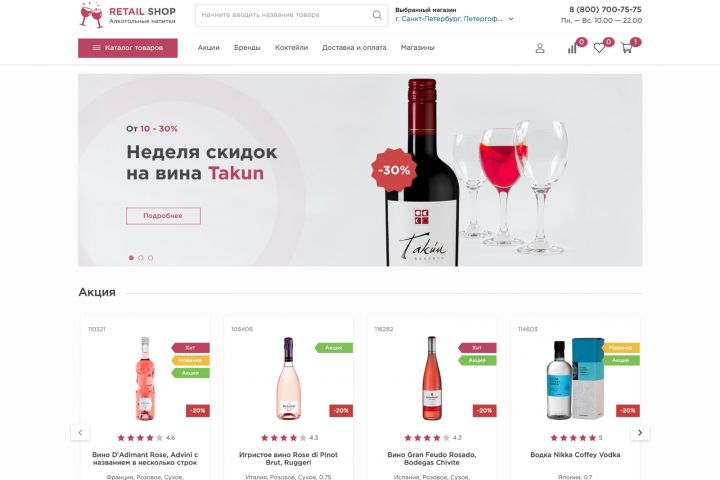This screenshot has height=480, width=720.
Task: Select the third banner slide dot
Action: 151,258
